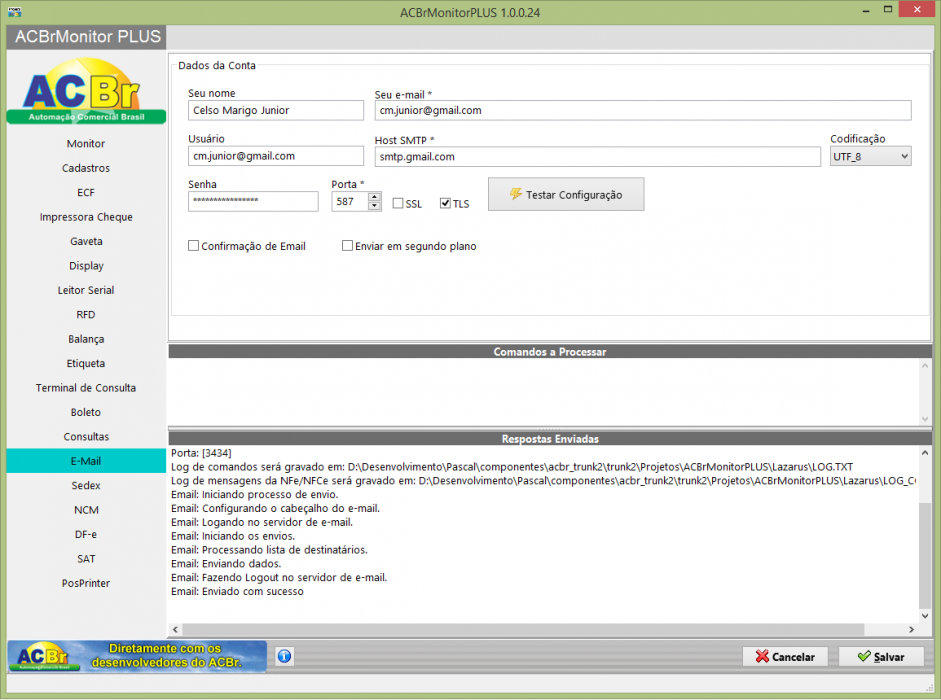Click log line 'Porta: [3434]'
Screen dimensions: 941x700
click(201, 453)
